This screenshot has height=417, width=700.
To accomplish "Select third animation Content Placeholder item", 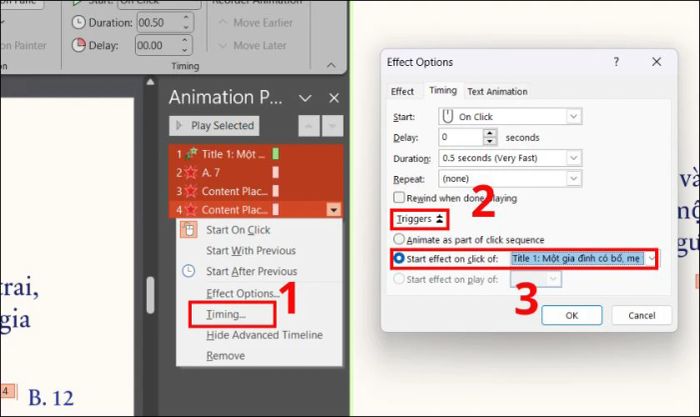I will 256,191.
